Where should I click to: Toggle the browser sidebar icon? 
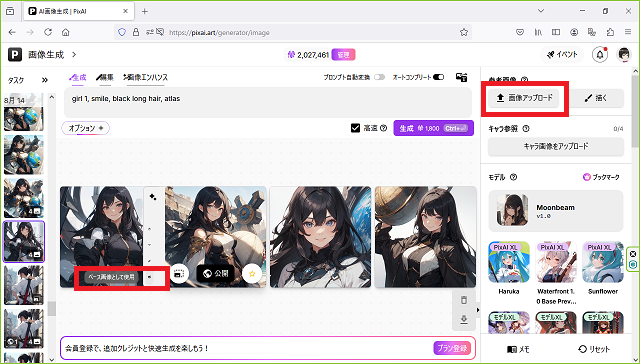point(556,32)
